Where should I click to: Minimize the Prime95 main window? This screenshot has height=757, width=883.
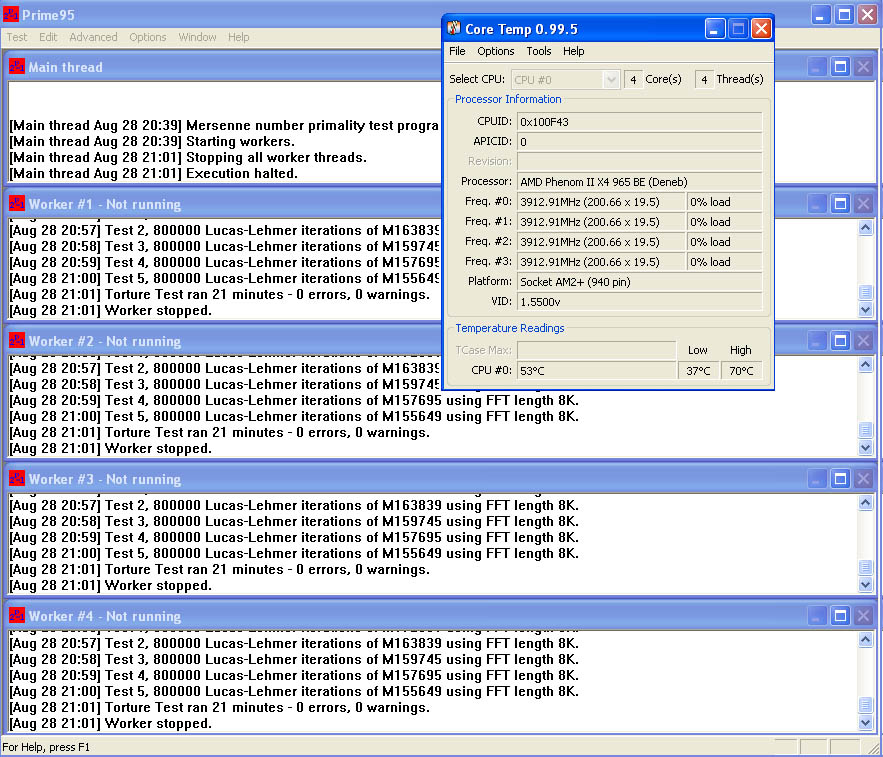coord(820,15)
